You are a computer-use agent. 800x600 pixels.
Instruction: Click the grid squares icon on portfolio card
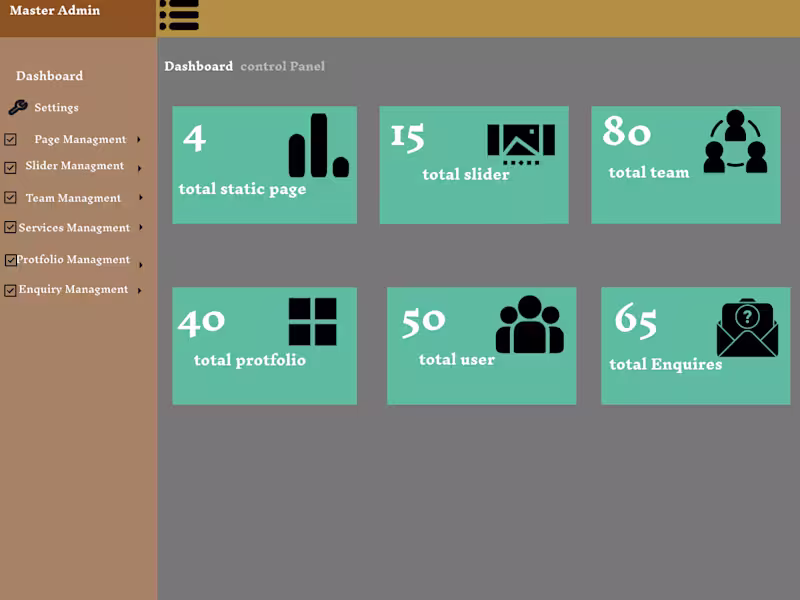[x=312, y=322]
